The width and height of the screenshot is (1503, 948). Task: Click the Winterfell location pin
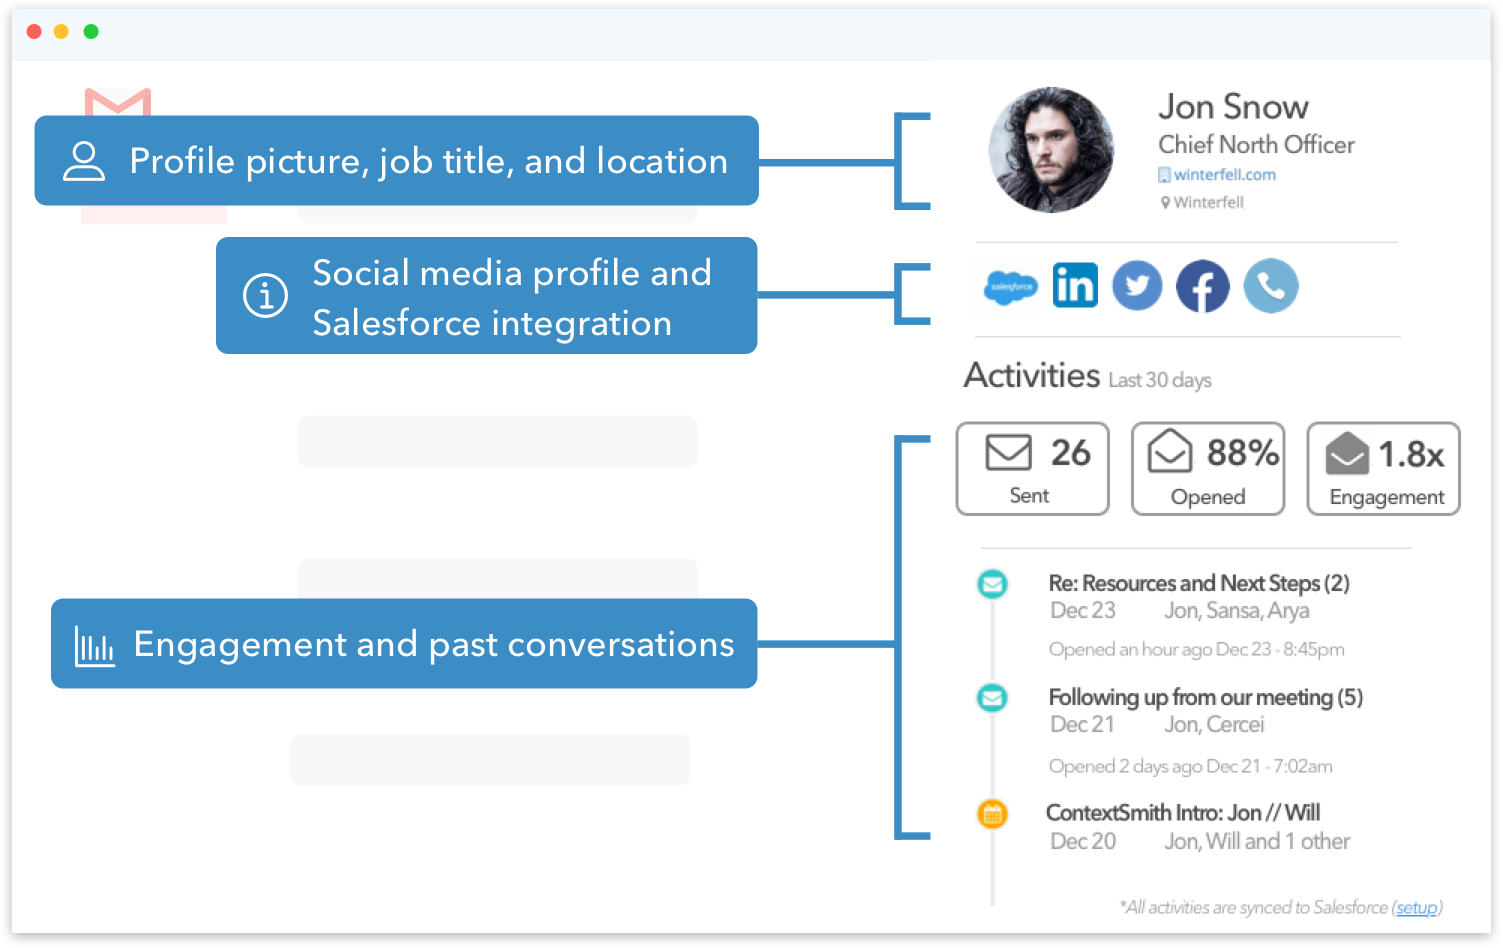tap(1163, 202)
